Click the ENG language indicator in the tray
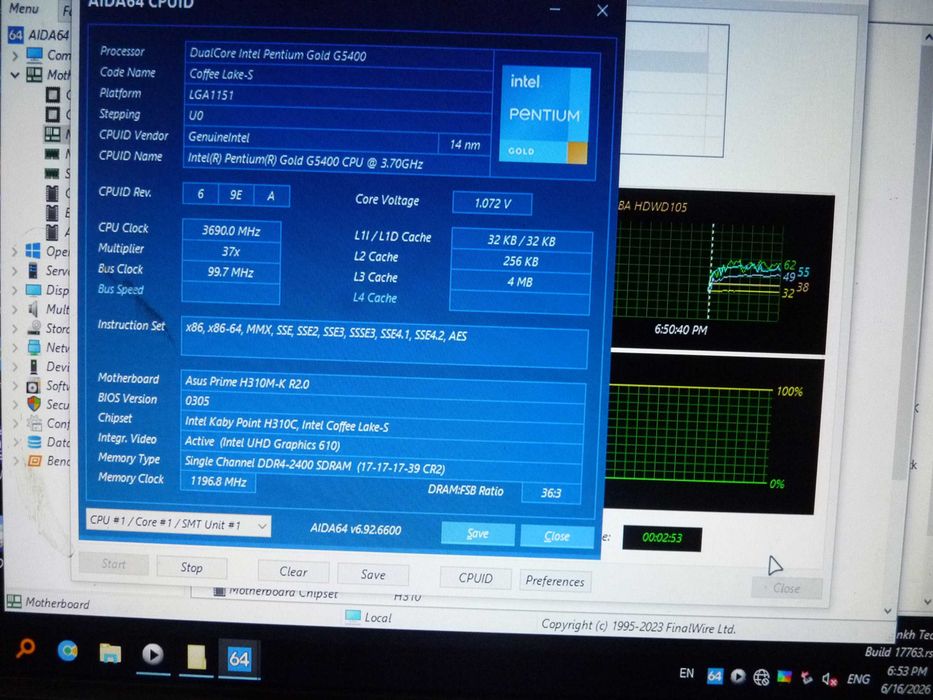The width and height of the screenshot is (933, 700). tap(857, 679)
